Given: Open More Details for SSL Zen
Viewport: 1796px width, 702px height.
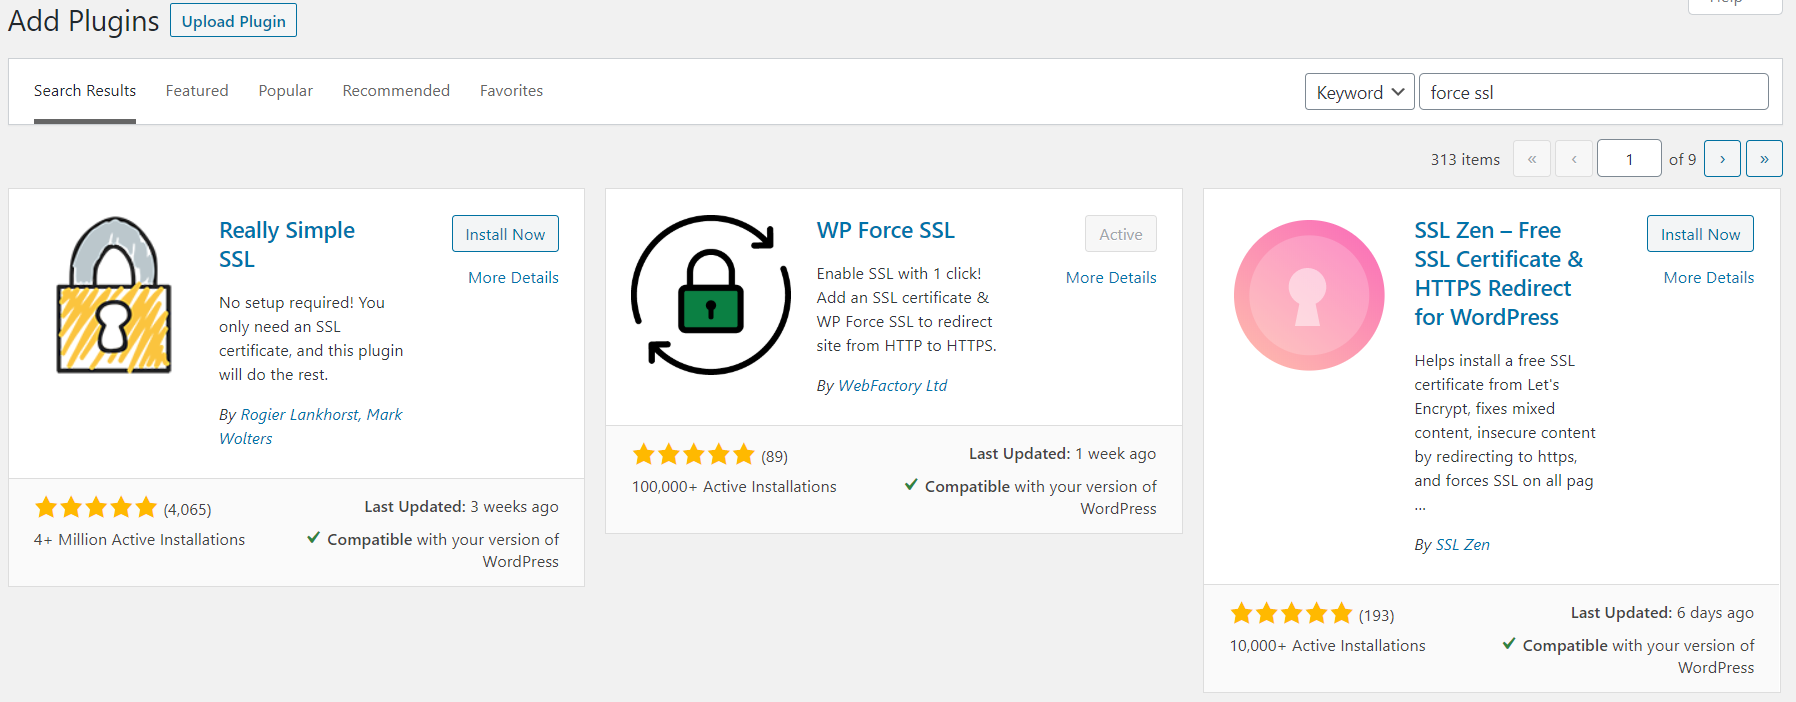Looking at the screenshot, I should coord(1708,278).
